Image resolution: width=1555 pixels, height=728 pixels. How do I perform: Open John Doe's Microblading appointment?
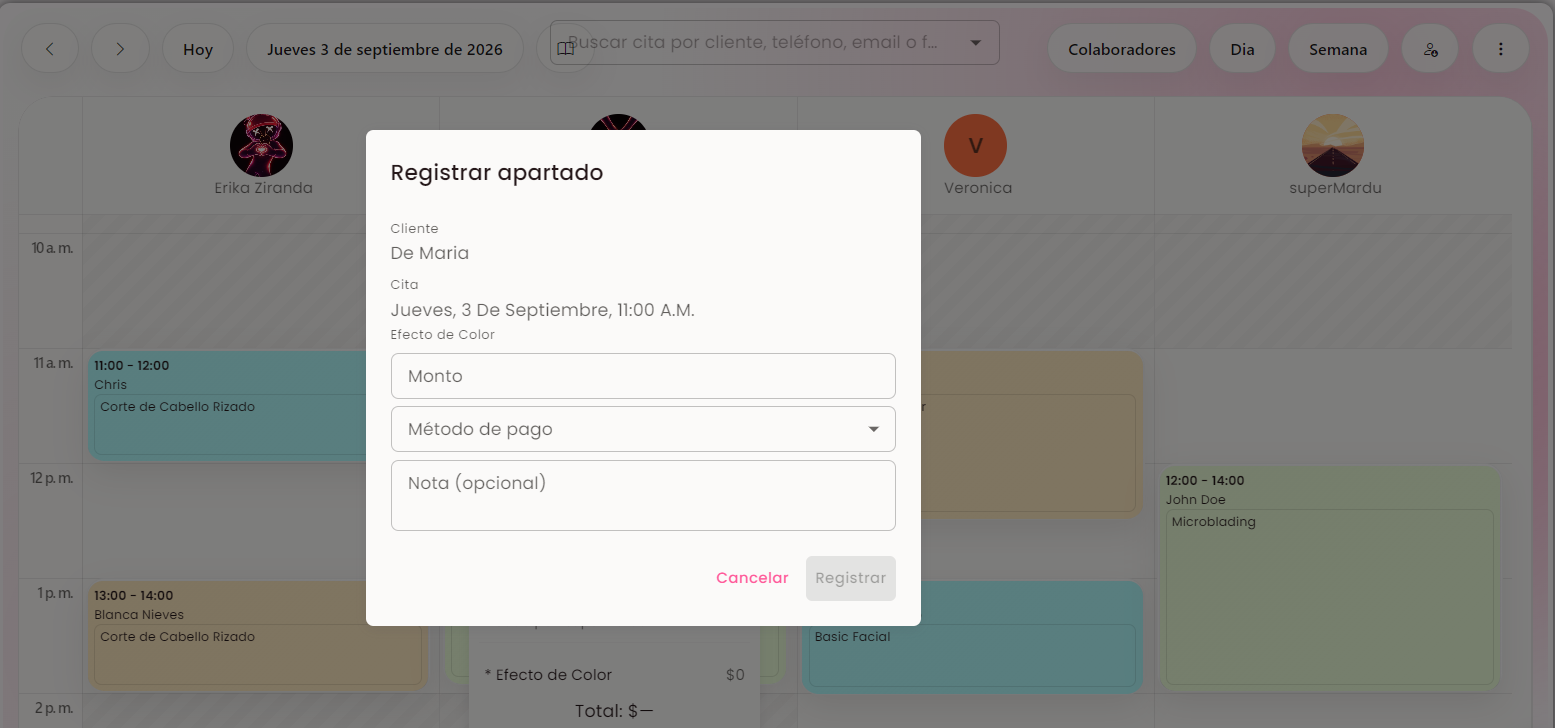coord(1331,579)
